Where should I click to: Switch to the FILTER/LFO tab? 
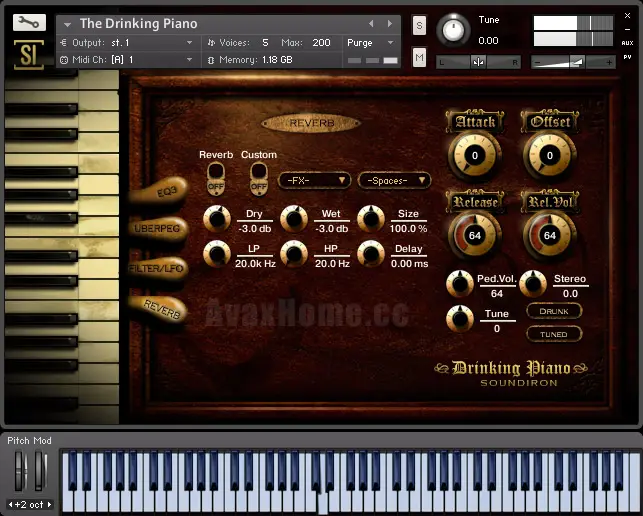[x=158, y=269]
